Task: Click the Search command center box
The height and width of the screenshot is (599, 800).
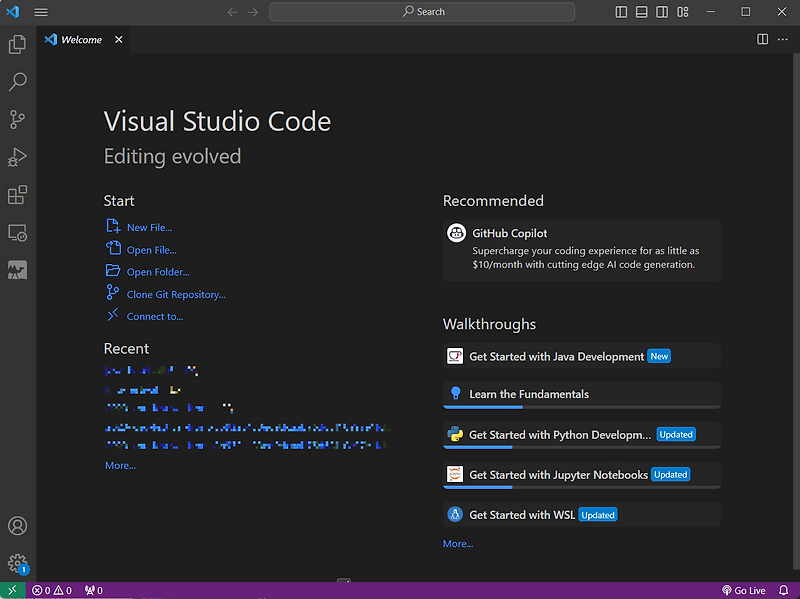Action: coord(422,12)
